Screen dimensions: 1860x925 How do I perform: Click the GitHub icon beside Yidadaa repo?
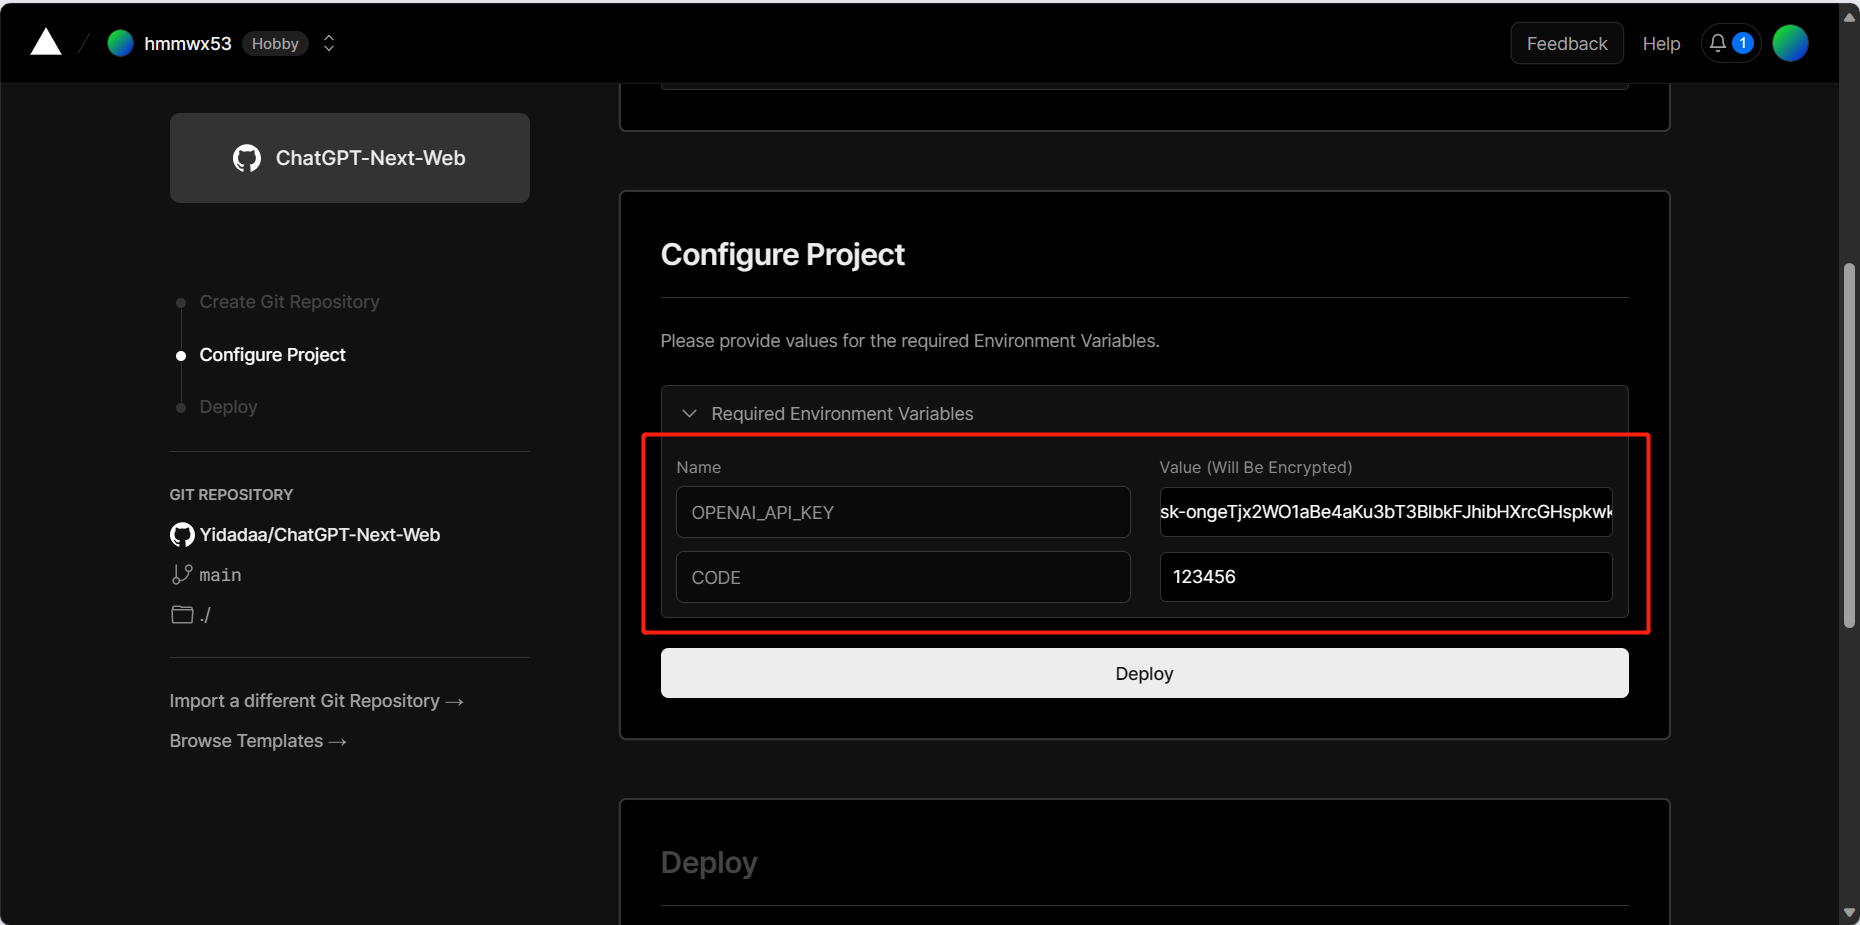(182, 535)
